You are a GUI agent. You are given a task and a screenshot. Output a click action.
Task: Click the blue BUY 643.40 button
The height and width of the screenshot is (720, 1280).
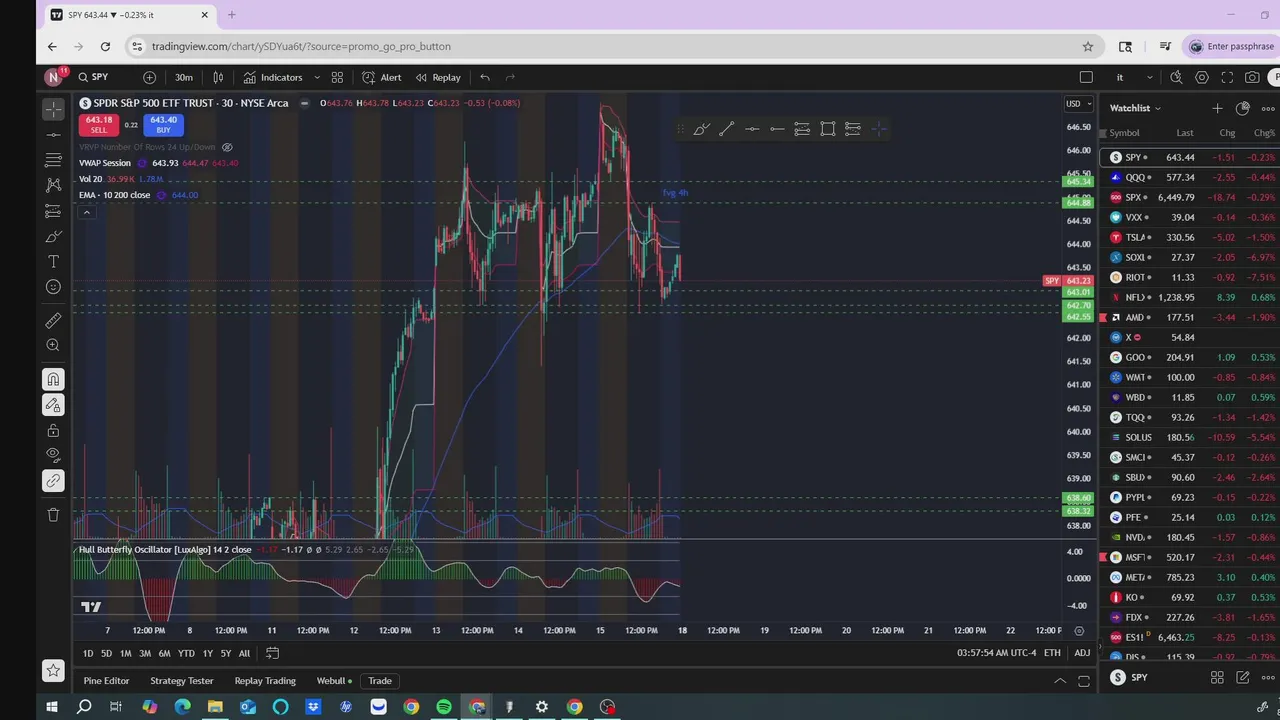click(x=163, y=125)
